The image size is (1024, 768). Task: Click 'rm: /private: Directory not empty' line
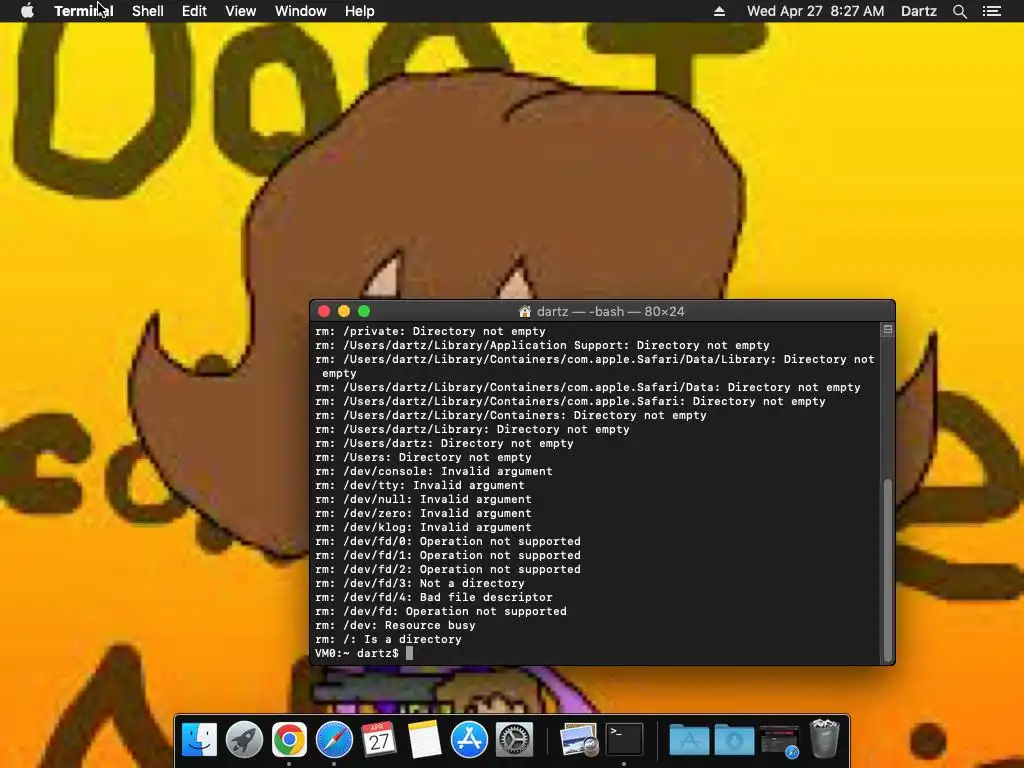coord(430,331)
